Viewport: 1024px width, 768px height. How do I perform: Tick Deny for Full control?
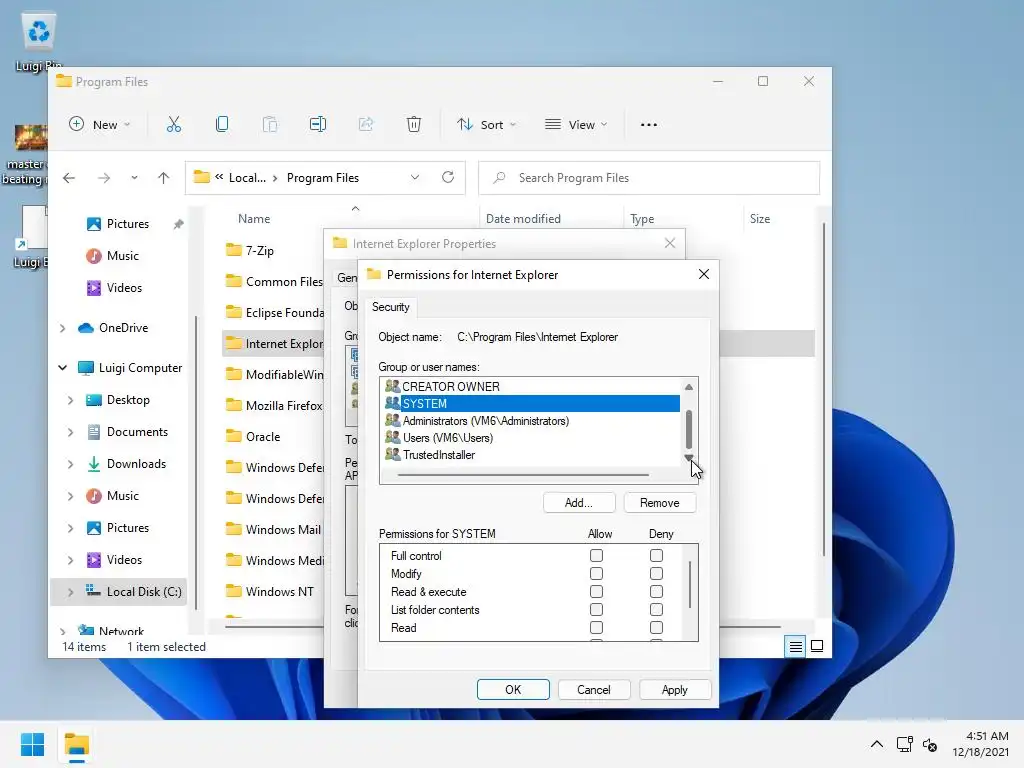pos(656,555)
